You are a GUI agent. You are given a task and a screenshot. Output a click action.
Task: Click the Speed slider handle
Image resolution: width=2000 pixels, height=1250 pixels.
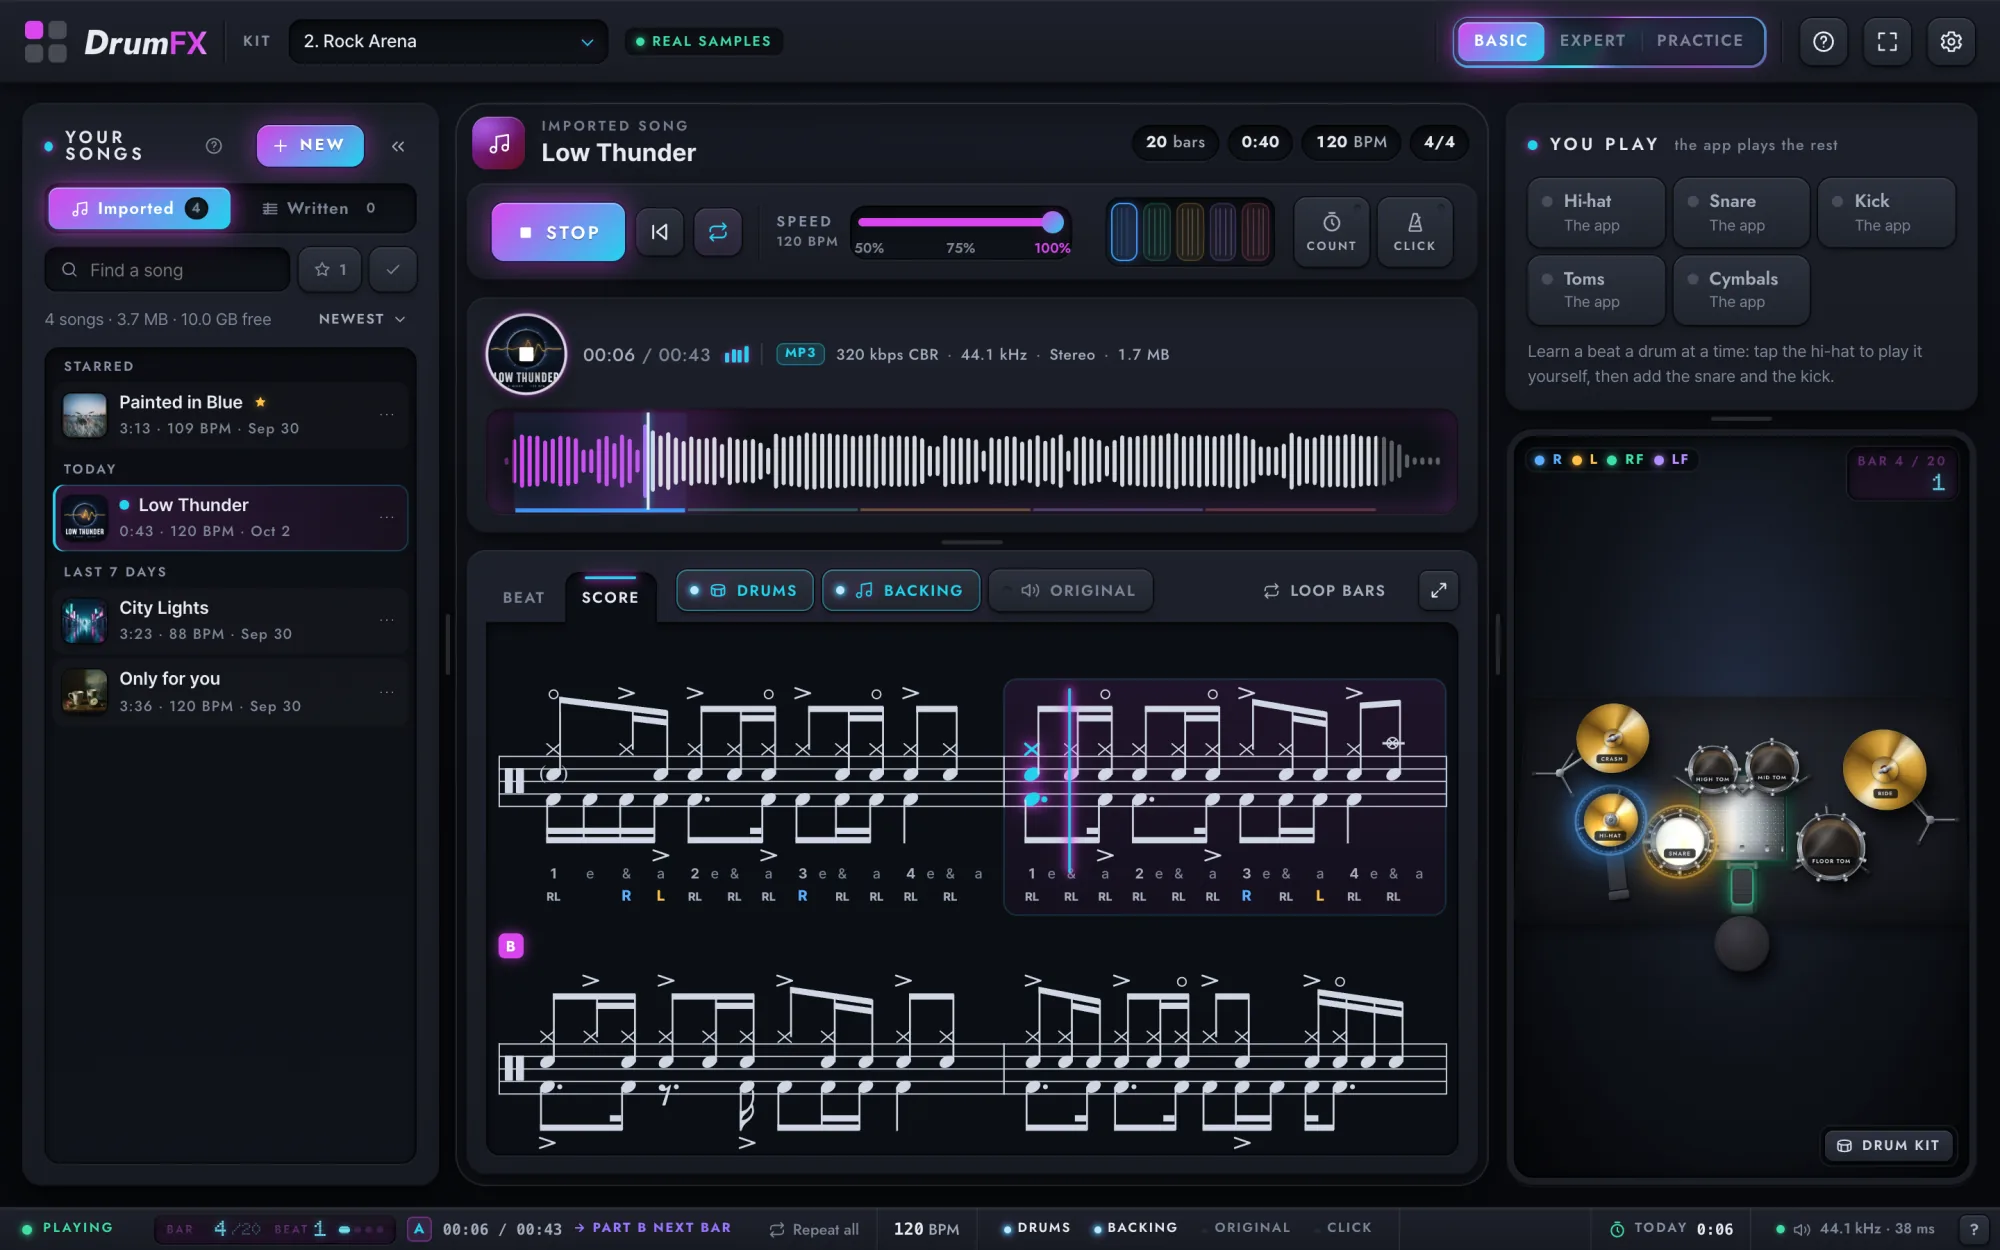point(1052,222)
